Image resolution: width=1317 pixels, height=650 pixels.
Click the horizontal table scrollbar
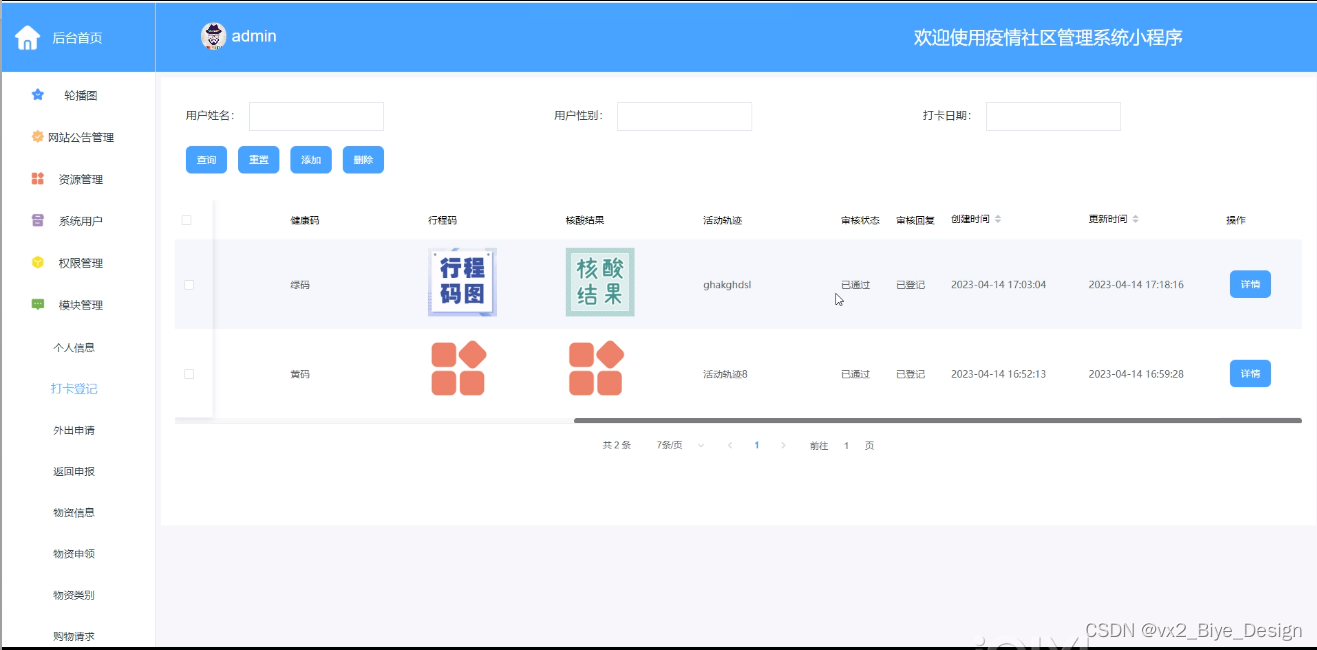(x=938, y=421)
